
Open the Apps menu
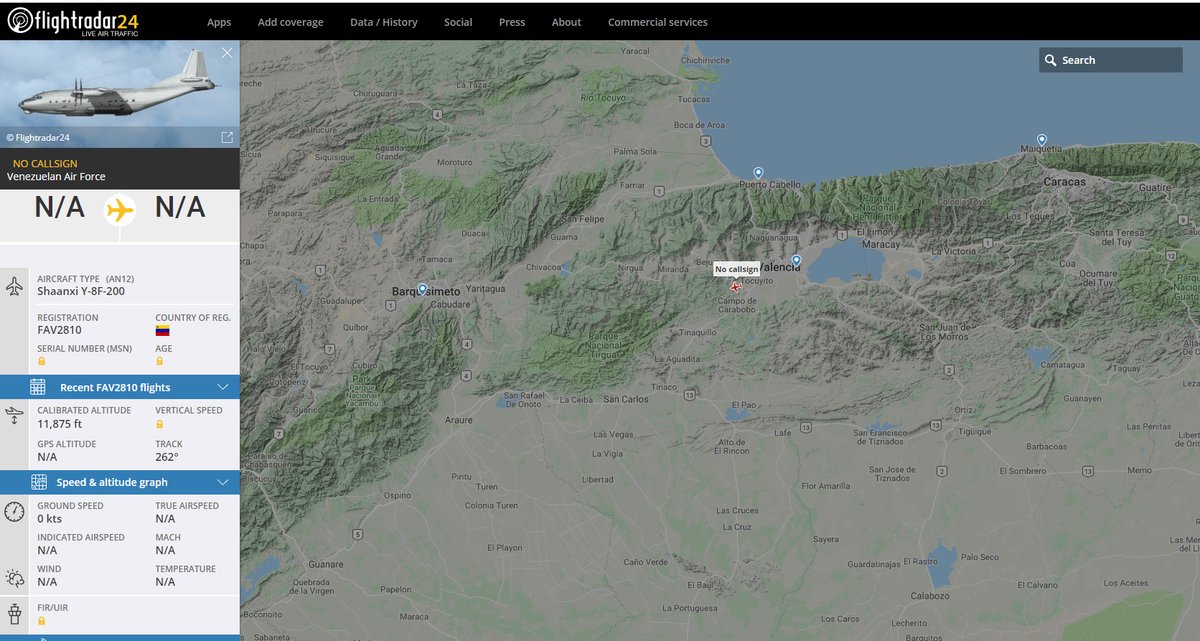[219, 22]
